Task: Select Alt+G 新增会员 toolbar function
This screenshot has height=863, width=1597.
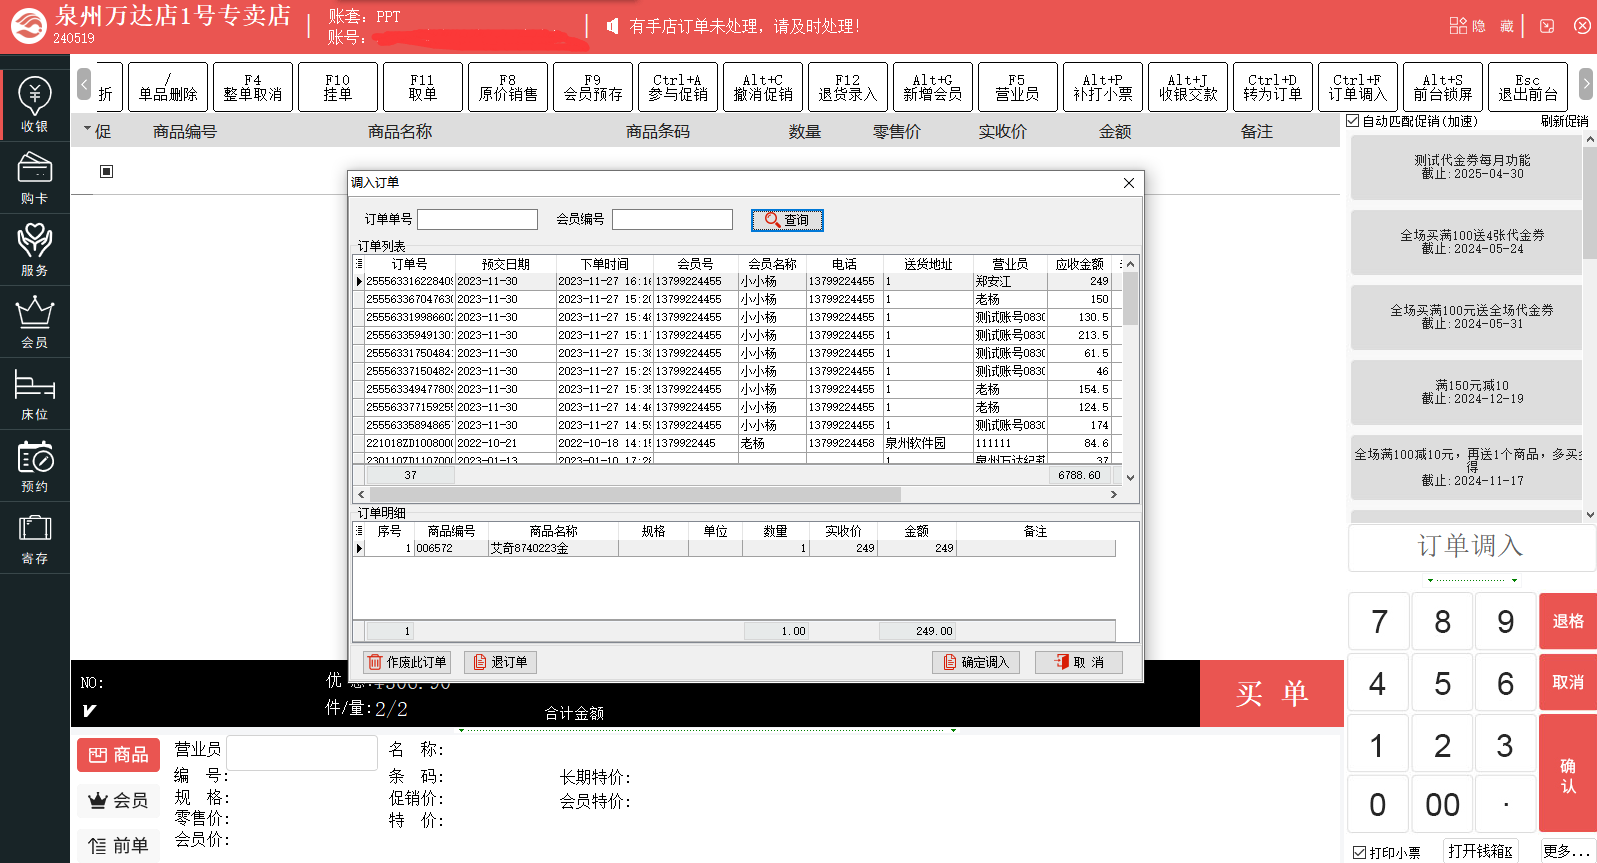Action: point(933,86)
